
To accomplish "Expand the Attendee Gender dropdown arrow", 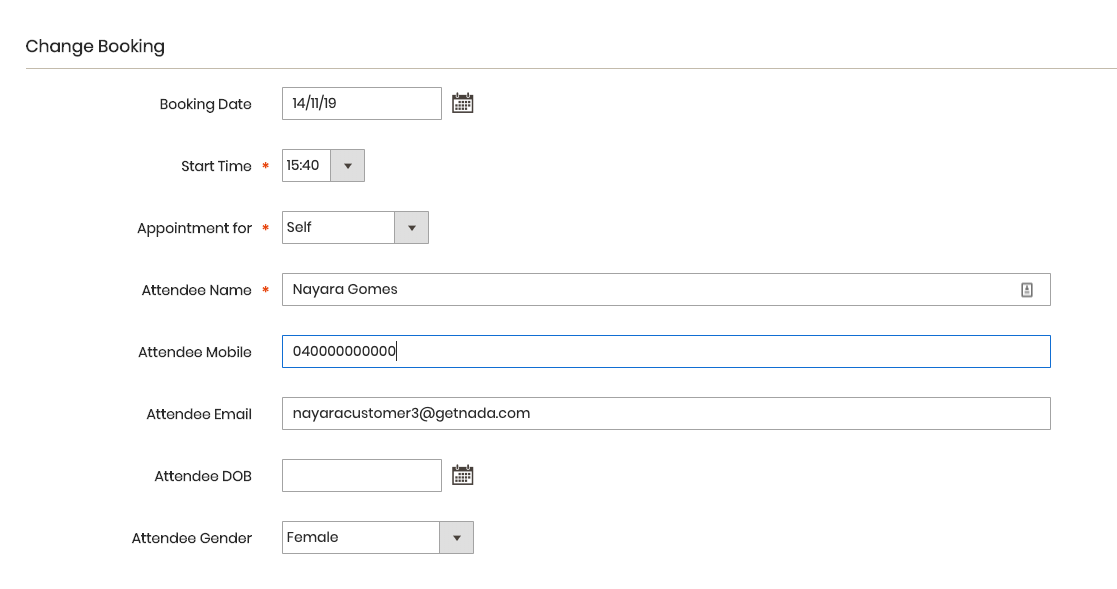I will pyautogui.click(x=457, y=538).
